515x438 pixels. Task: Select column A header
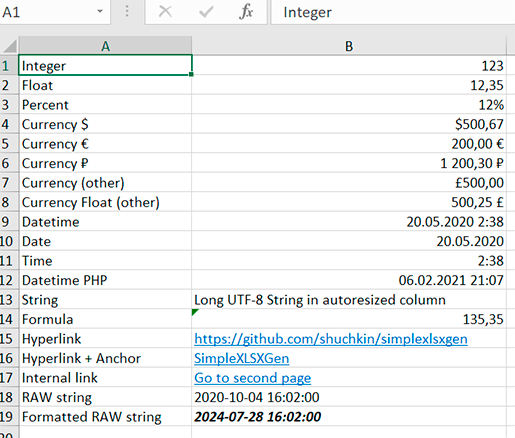(x=105, y=46)
